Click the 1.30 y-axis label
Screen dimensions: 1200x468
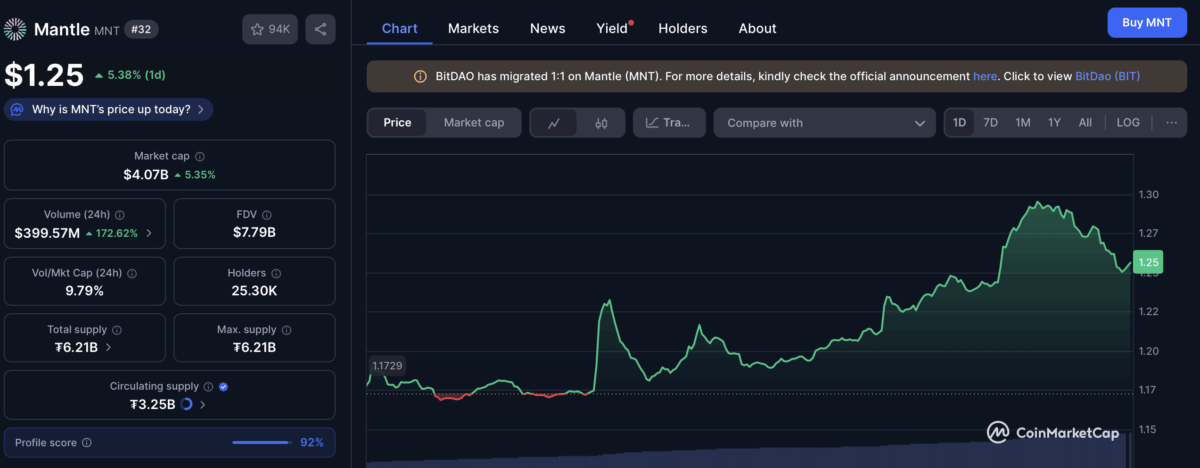click(1149, 194)
